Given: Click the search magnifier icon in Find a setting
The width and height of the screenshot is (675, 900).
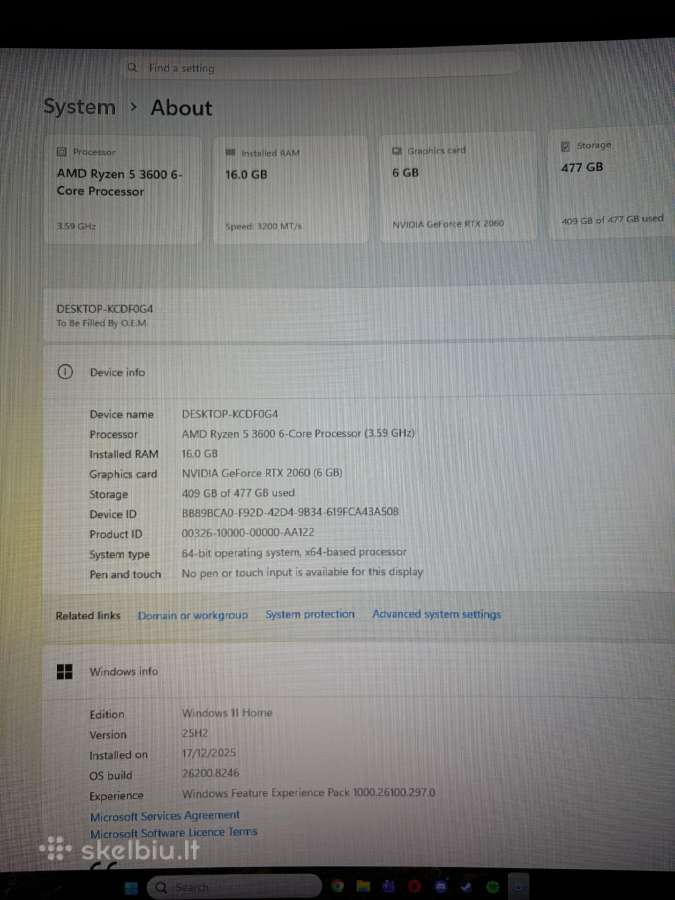Looking at the screenshot, I should click(133, 68).
